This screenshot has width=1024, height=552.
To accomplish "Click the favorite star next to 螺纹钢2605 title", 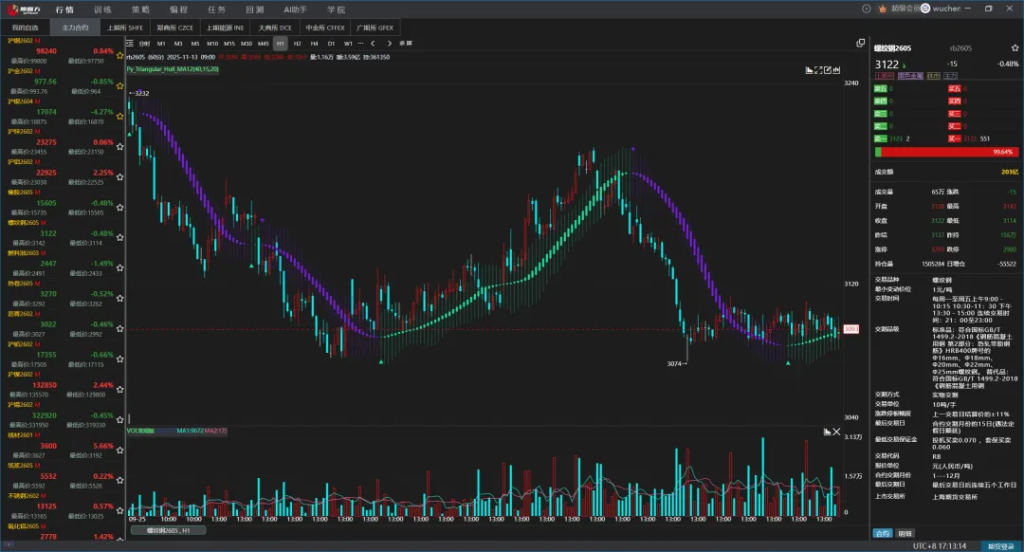I will coord(1012,46).
